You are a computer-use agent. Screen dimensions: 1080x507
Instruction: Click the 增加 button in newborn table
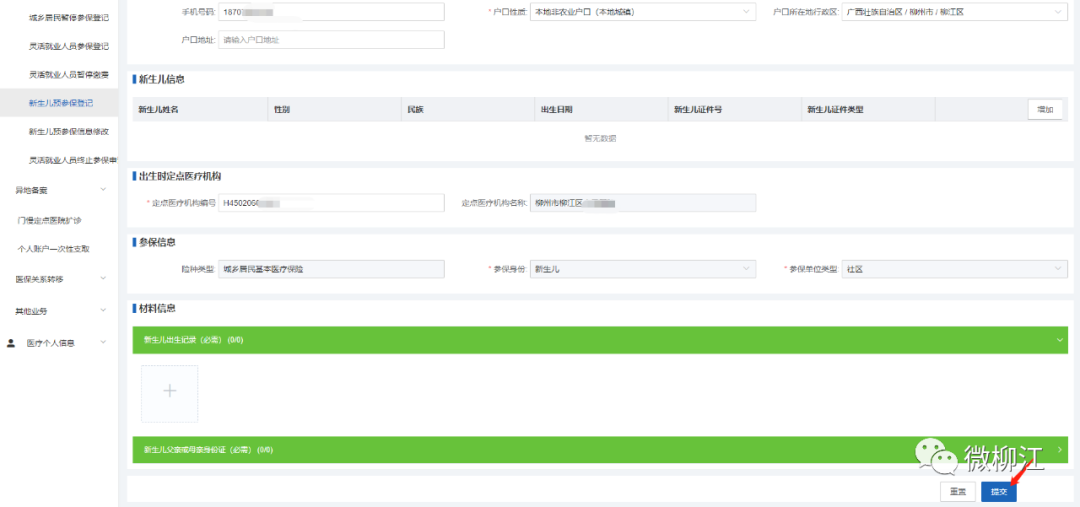(x=1045, y=110)
